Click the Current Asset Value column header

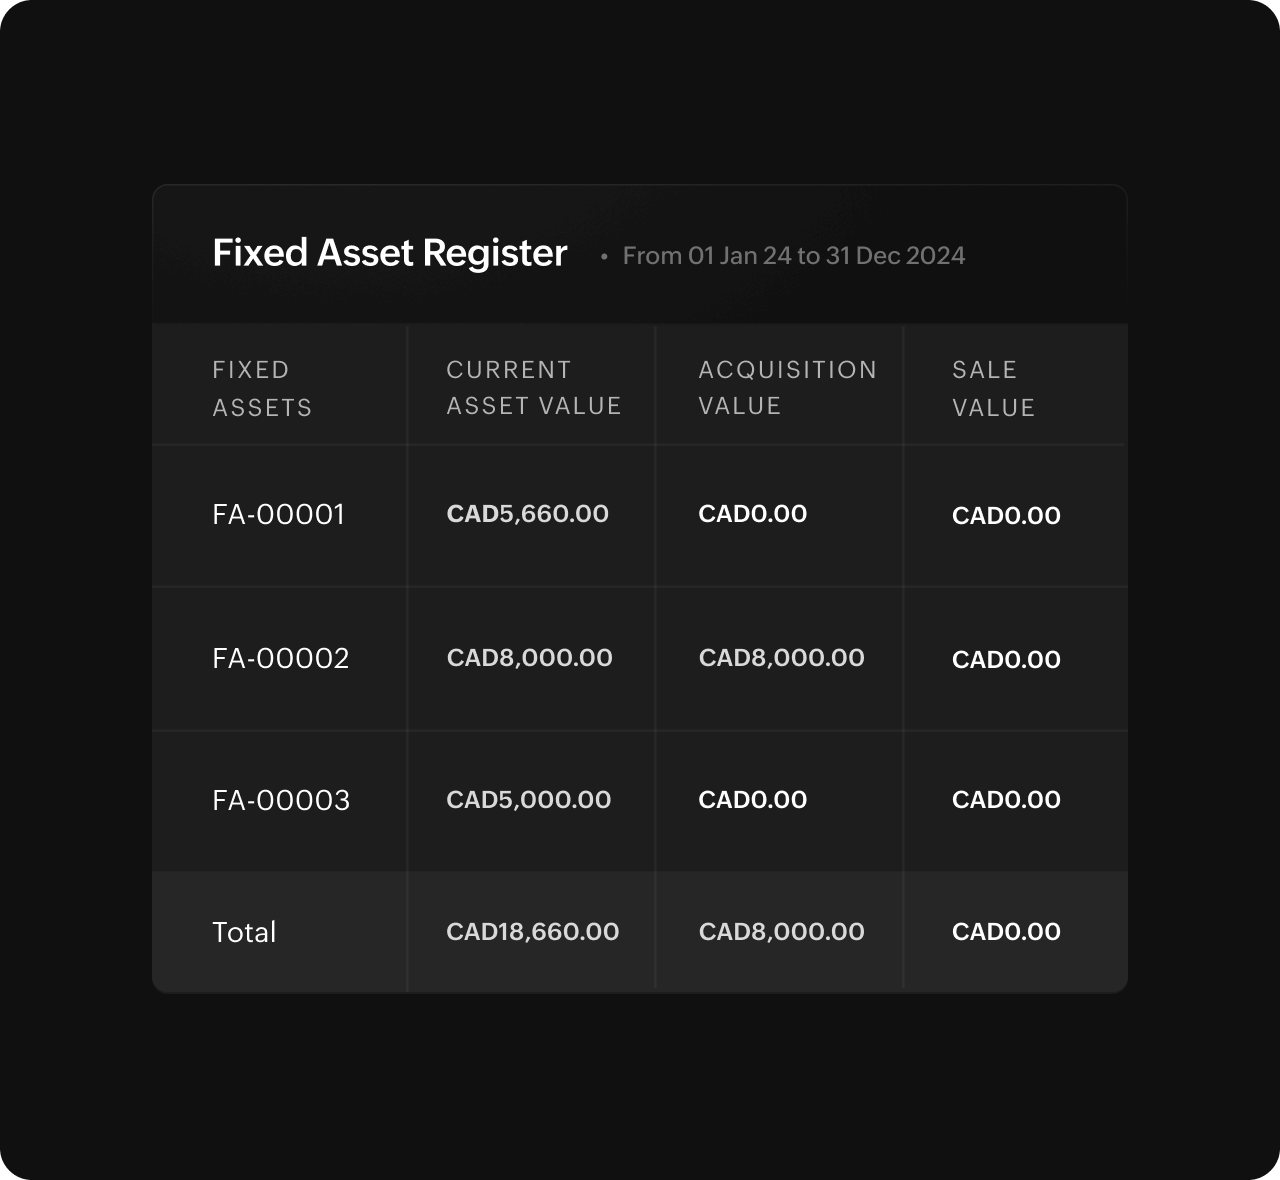[x=533, y=387]
